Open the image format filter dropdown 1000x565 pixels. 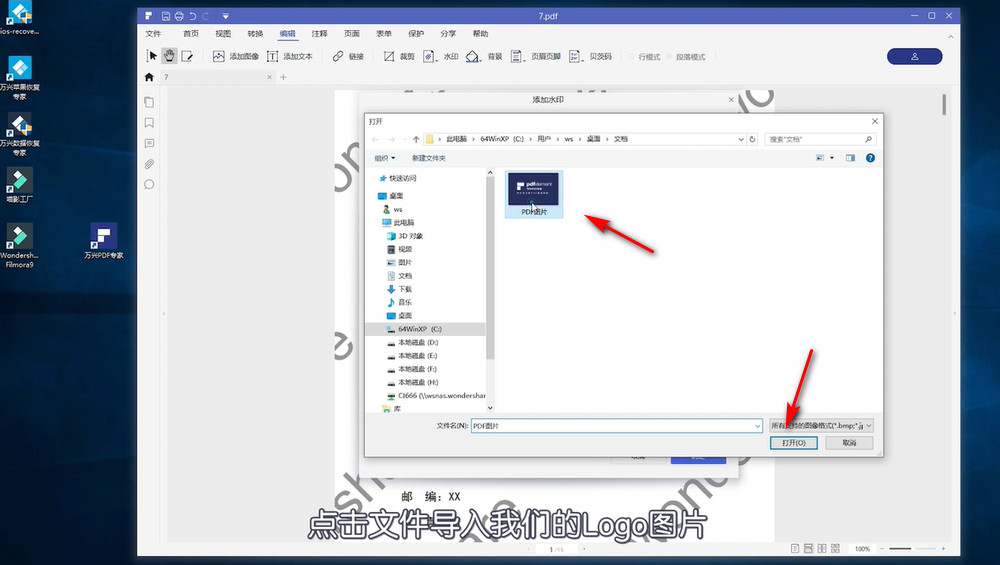click(x=821, y=425)
